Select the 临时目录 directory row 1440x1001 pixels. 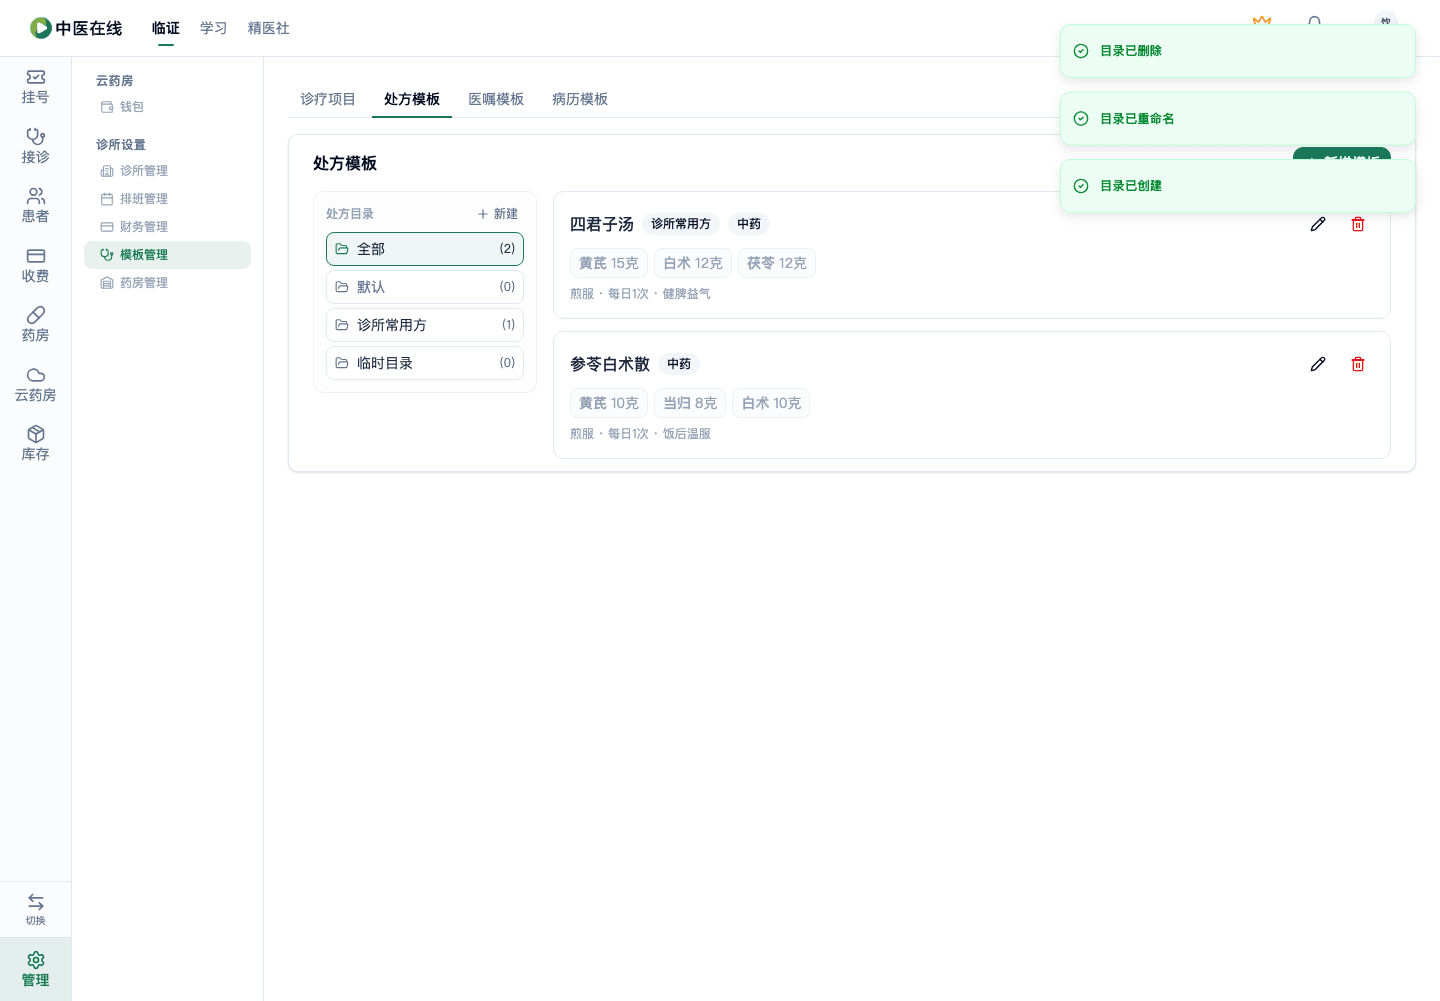click(x=425, y=363)
